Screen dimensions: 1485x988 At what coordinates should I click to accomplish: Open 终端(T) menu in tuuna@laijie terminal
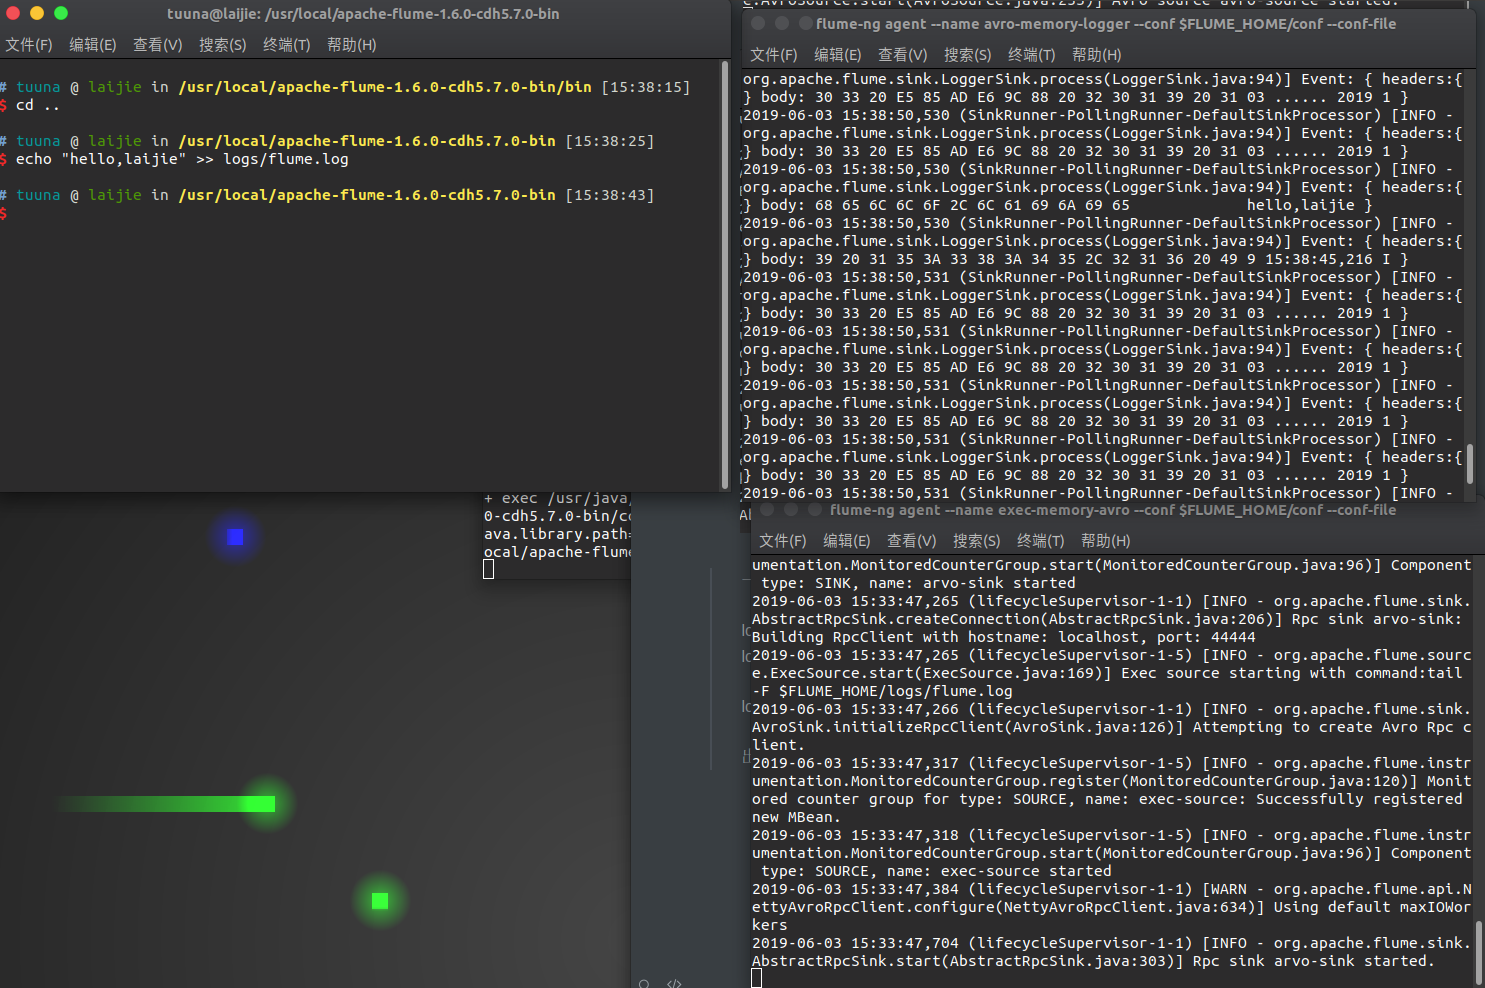pos(286,45)
